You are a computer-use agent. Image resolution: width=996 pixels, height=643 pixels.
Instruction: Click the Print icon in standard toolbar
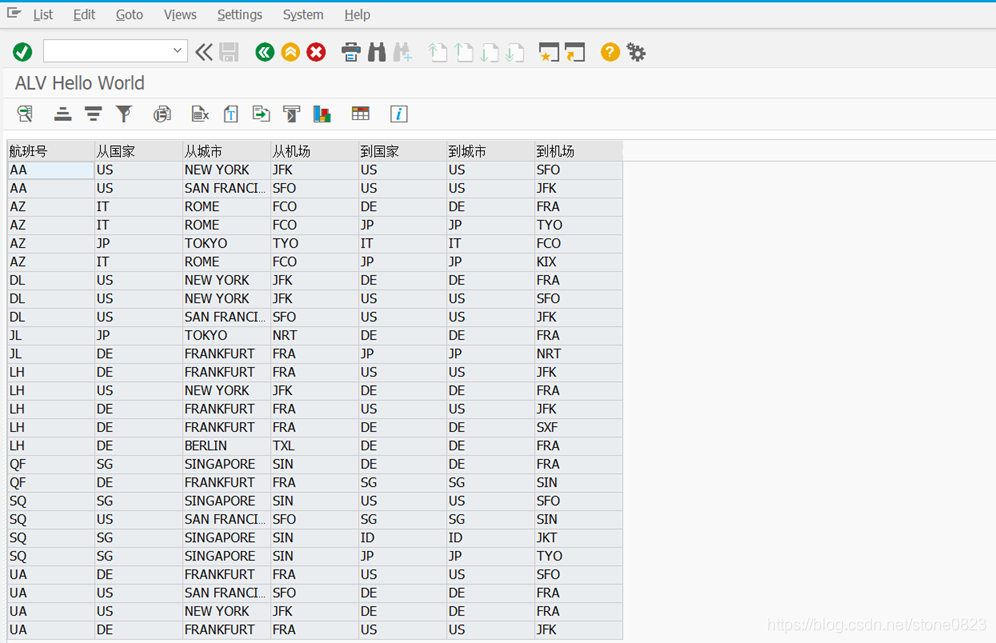(x=351, y=51)
